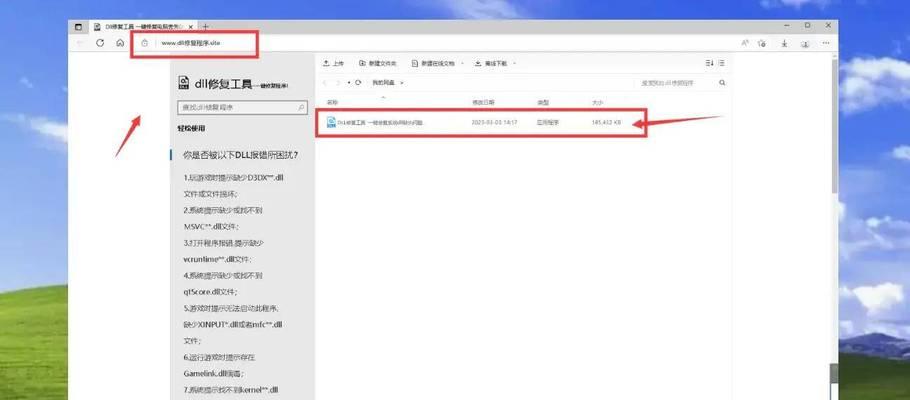Click the file list back navigation arrow
Image resolution: width=910 pixels, height=400 pixels.
click(x=325, y=83)
